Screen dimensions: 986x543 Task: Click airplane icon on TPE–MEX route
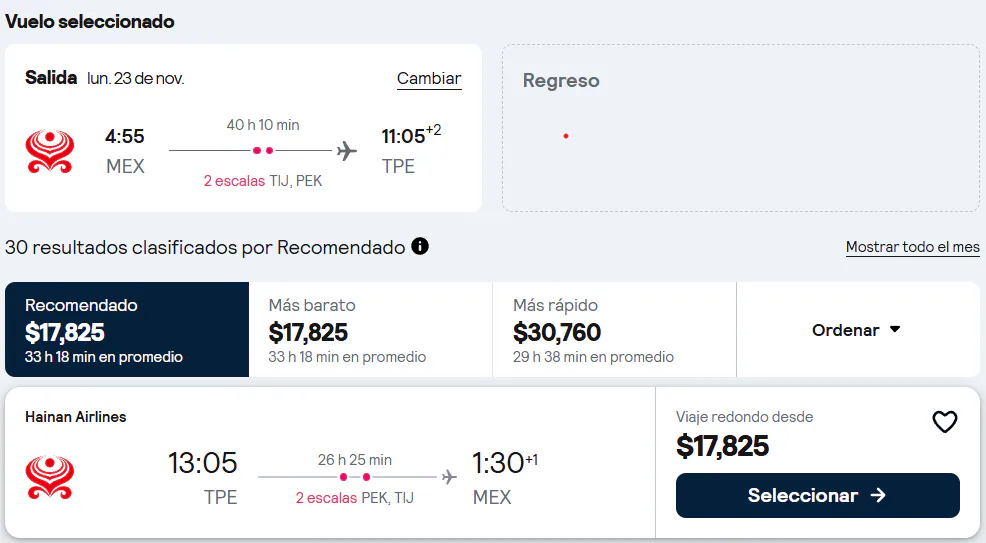[x=449, y=477]
